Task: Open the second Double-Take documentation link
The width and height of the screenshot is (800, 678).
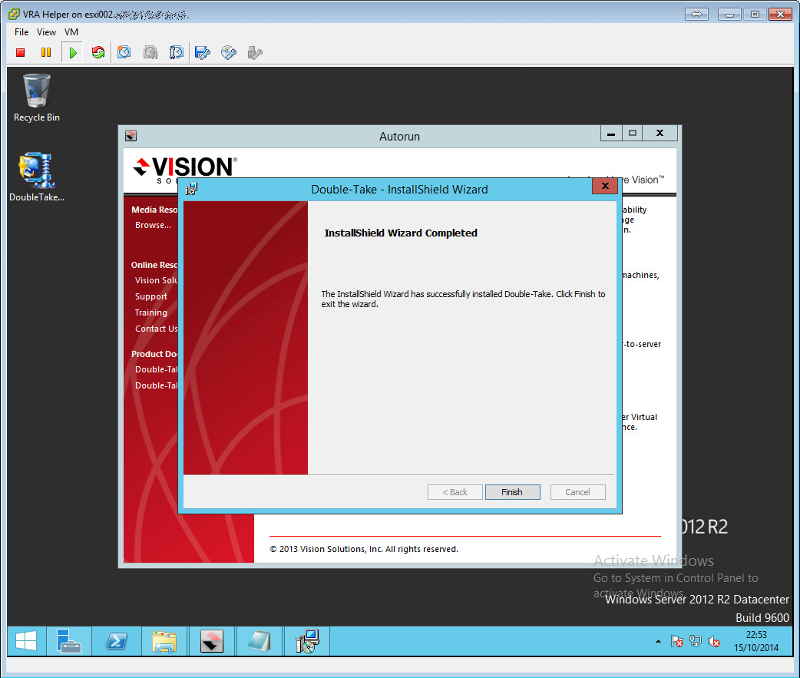Action: 156,386
